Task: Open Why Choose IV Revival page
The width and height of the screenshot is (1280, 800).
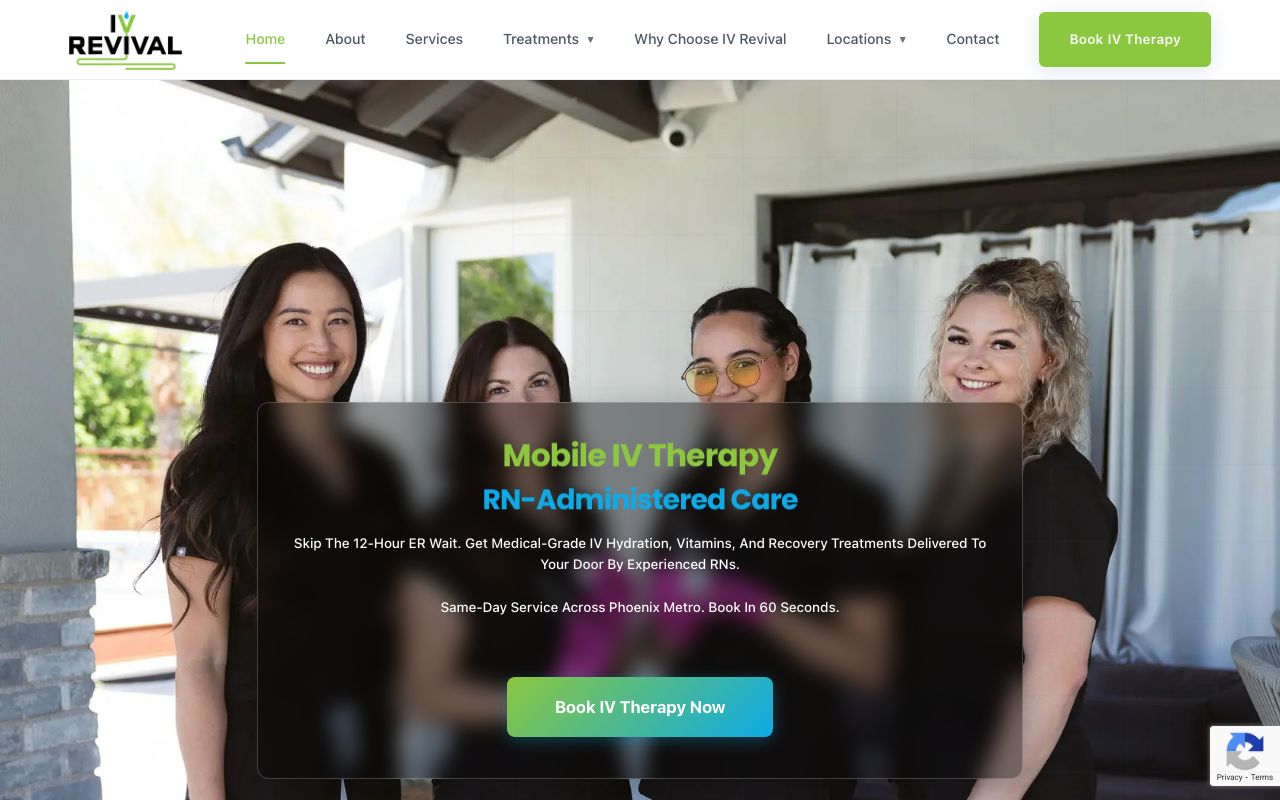Action: 710,39
